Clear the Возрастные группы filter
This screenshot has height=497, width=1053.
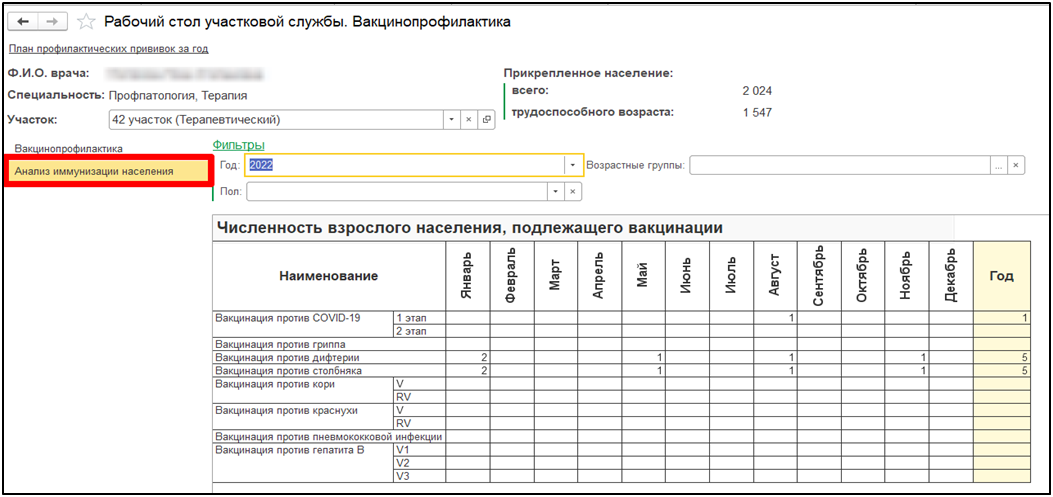pyautogui.click(x=1016, y=165)
